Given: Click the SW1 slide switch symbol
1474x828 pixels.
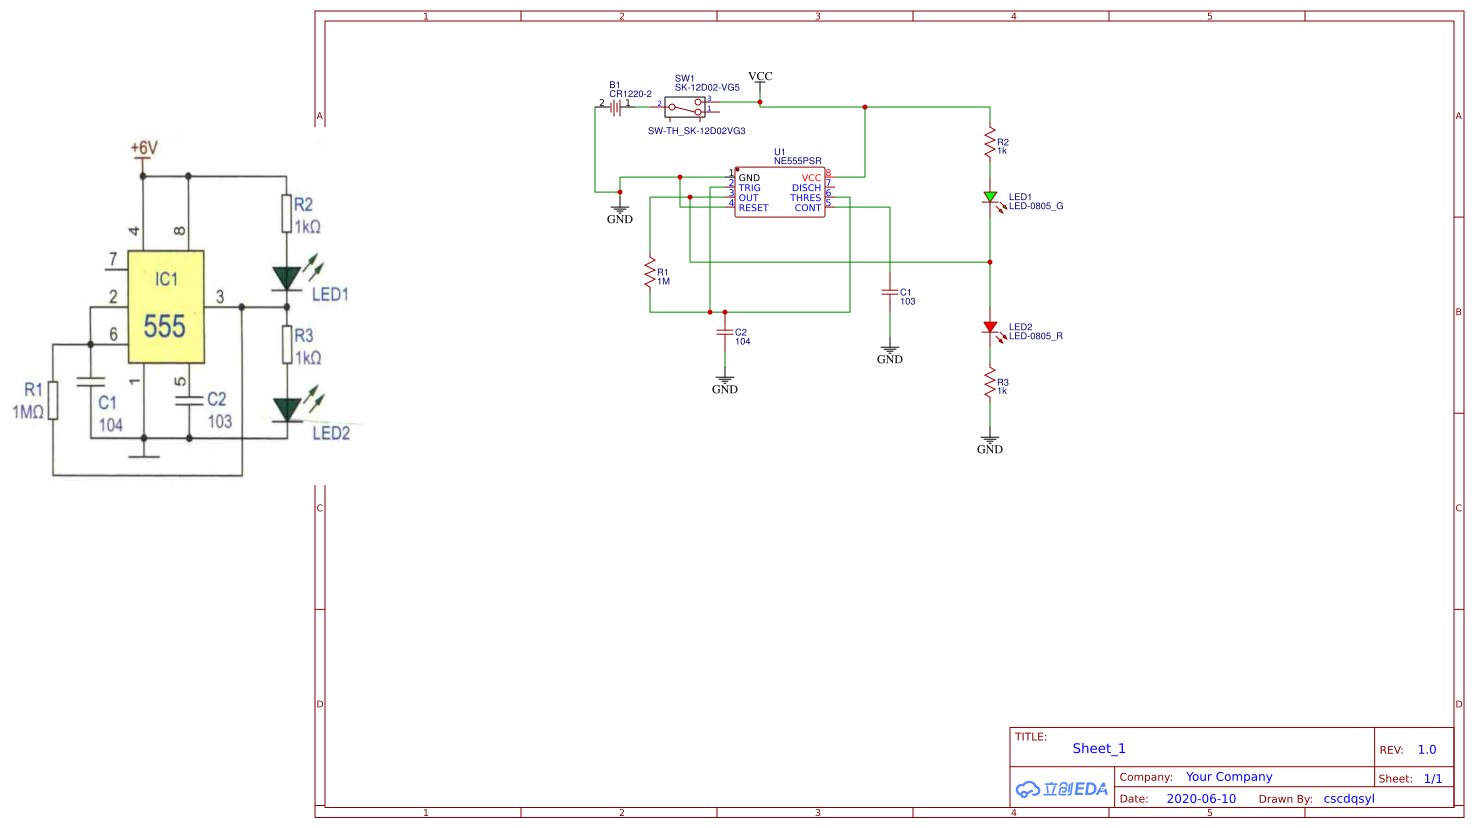Looking at the screenshot, I should 685,106.
